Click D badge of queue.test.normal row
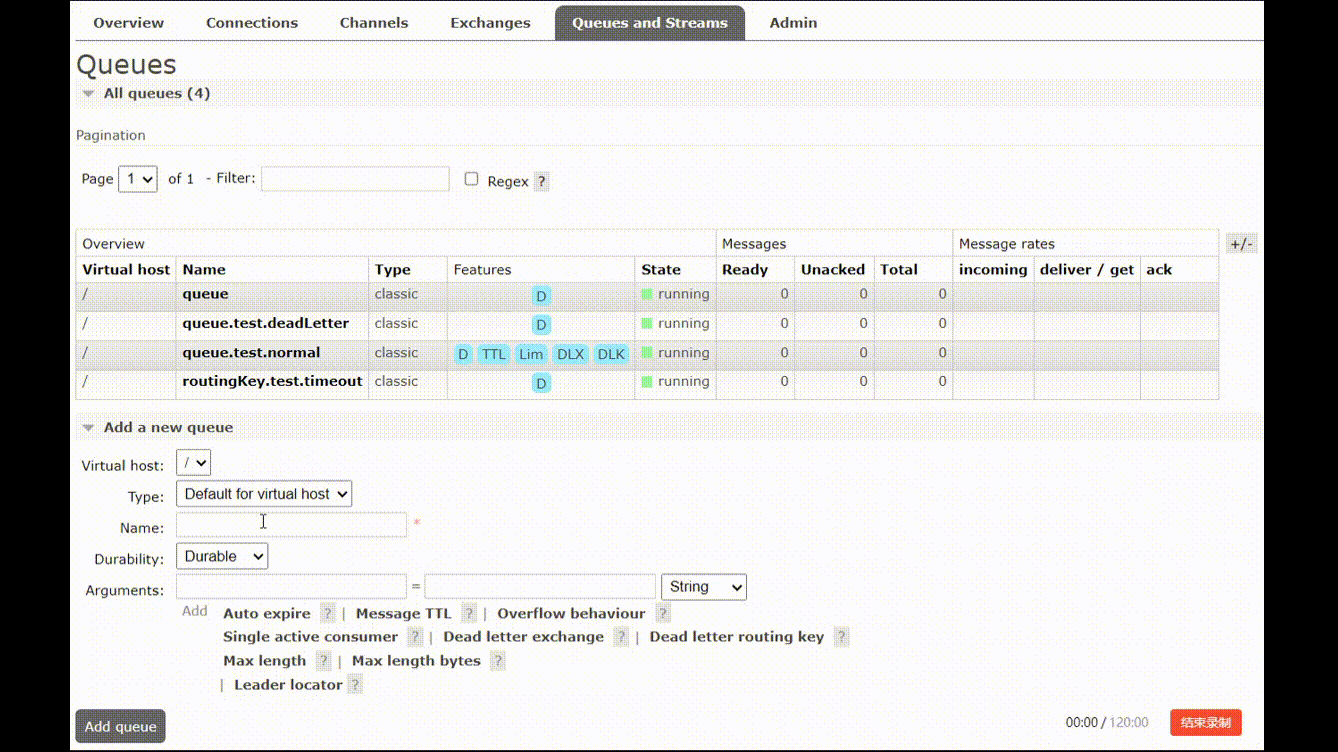 coord(463,354)
